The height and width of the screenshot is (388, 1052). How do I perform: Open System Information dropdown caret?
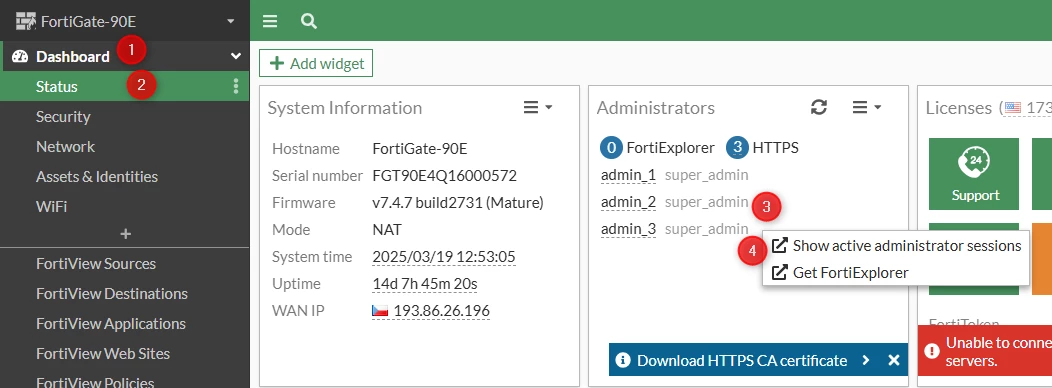pos(549,107)
